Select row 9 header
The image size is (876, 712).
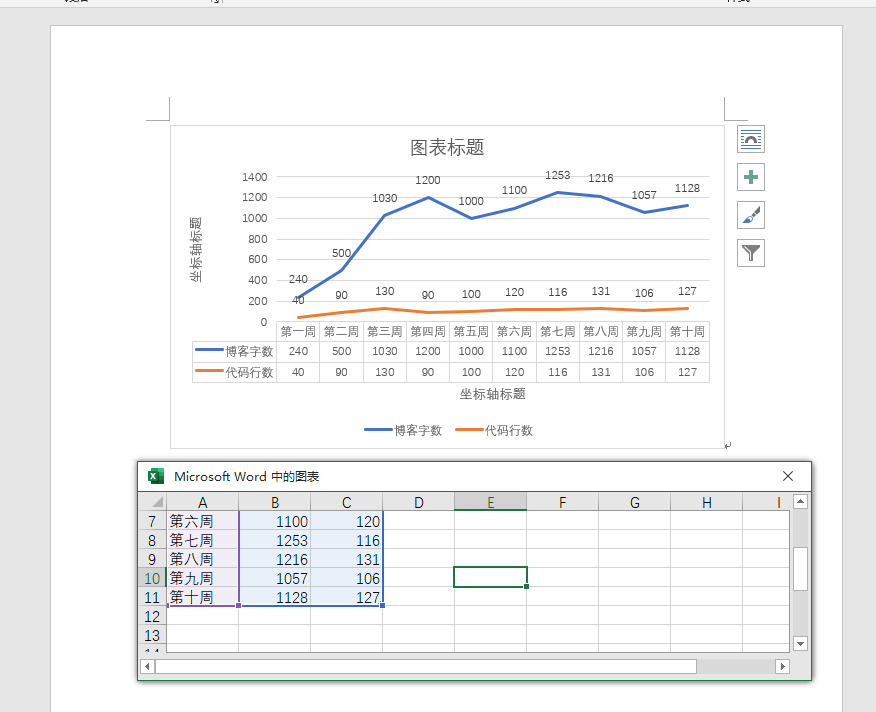pos(152,559)
